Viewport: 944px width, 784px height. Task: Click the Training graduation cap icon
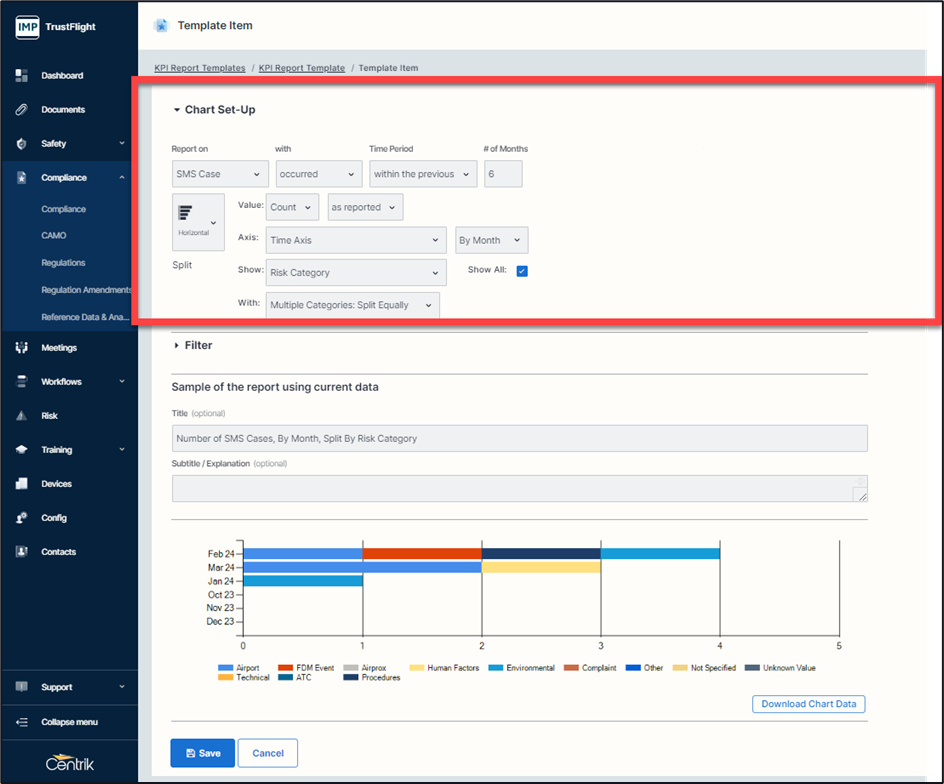(x=21, y=450)
